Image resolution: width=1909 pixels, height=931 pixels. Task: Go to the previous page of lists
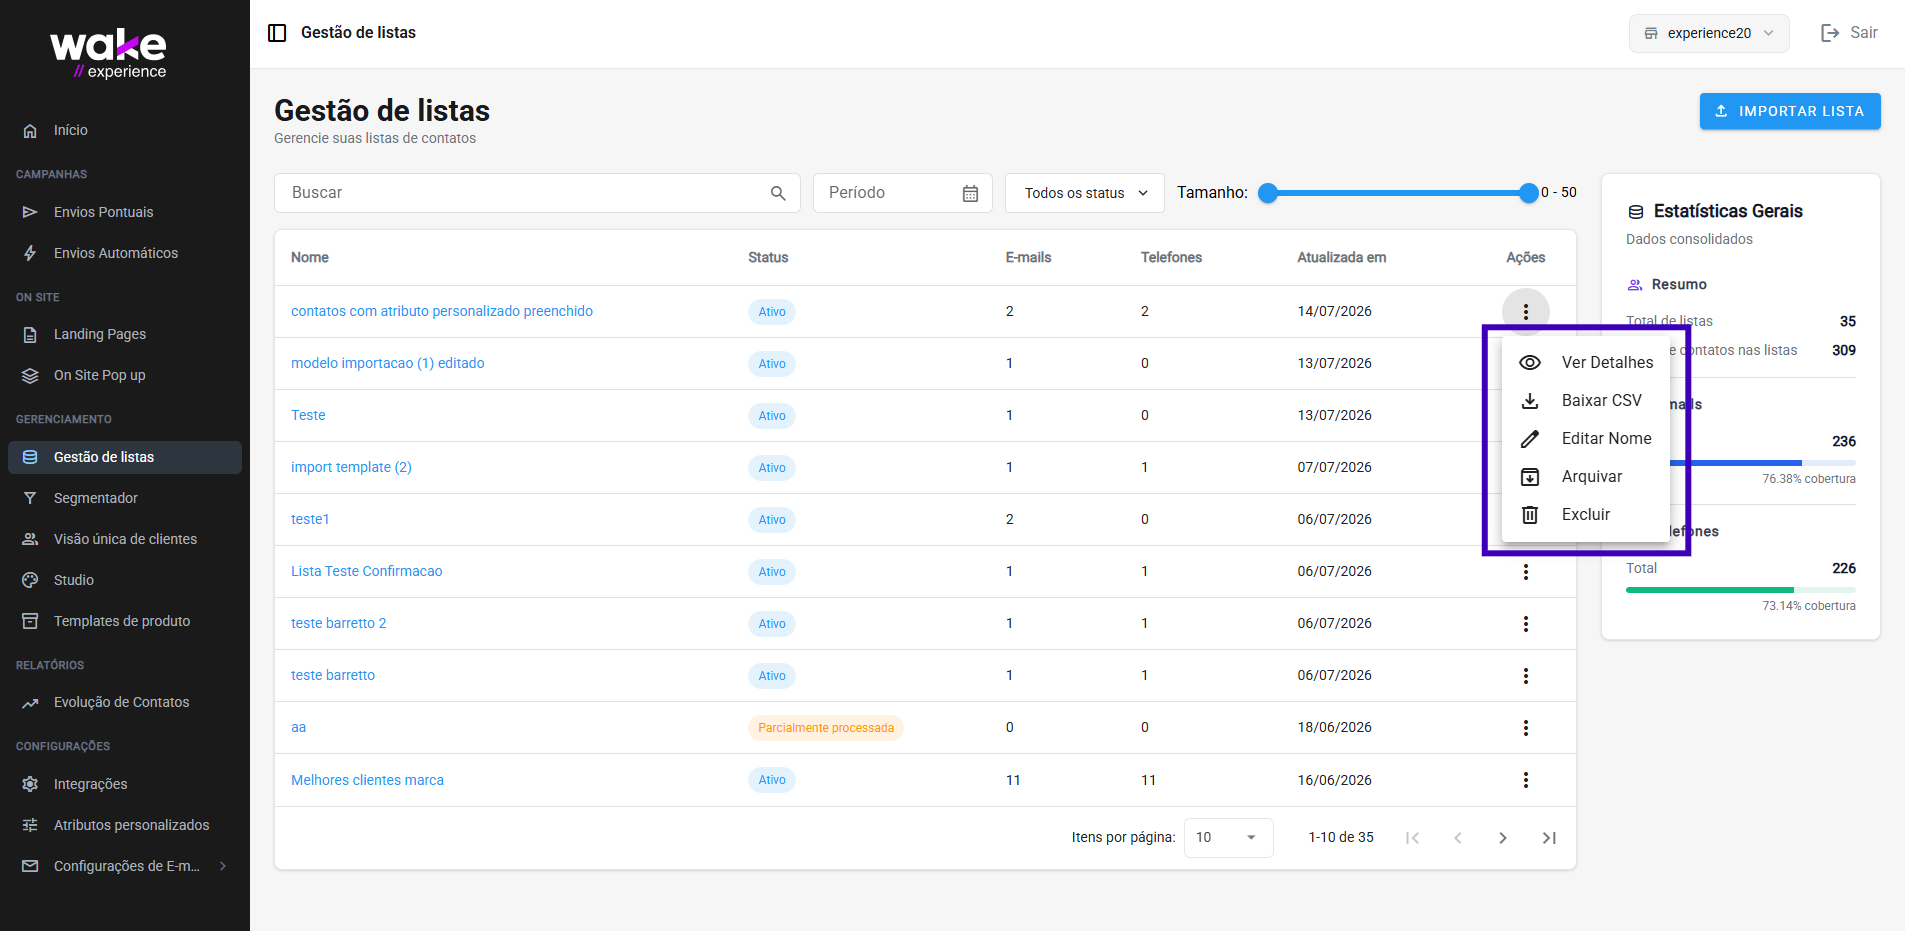(x=1458, y=838)
